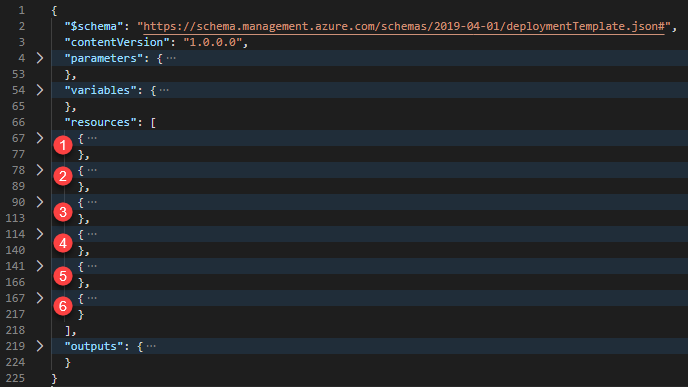Click the "1.0.0.0" version value
Screen dimensions: 688x387
(x=212, y=43)
